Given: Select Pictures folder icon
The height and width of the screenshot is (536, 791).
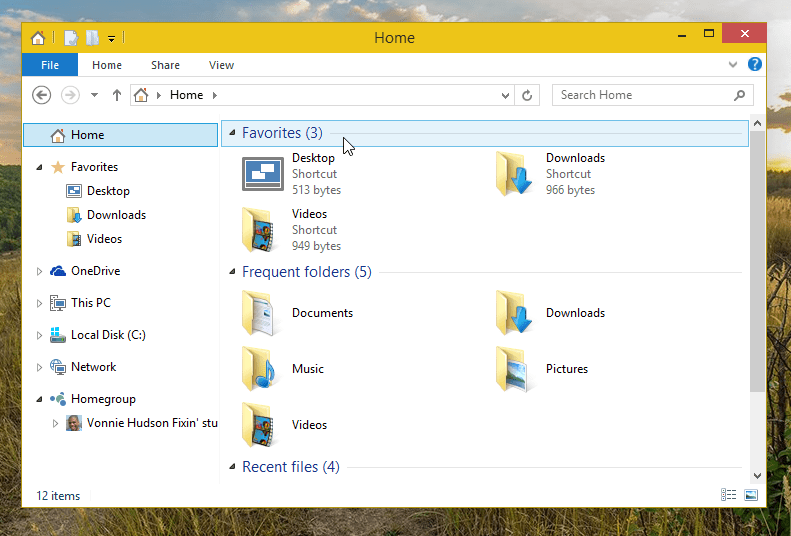Looking at the screenshot, I should [x=514, y=369].
